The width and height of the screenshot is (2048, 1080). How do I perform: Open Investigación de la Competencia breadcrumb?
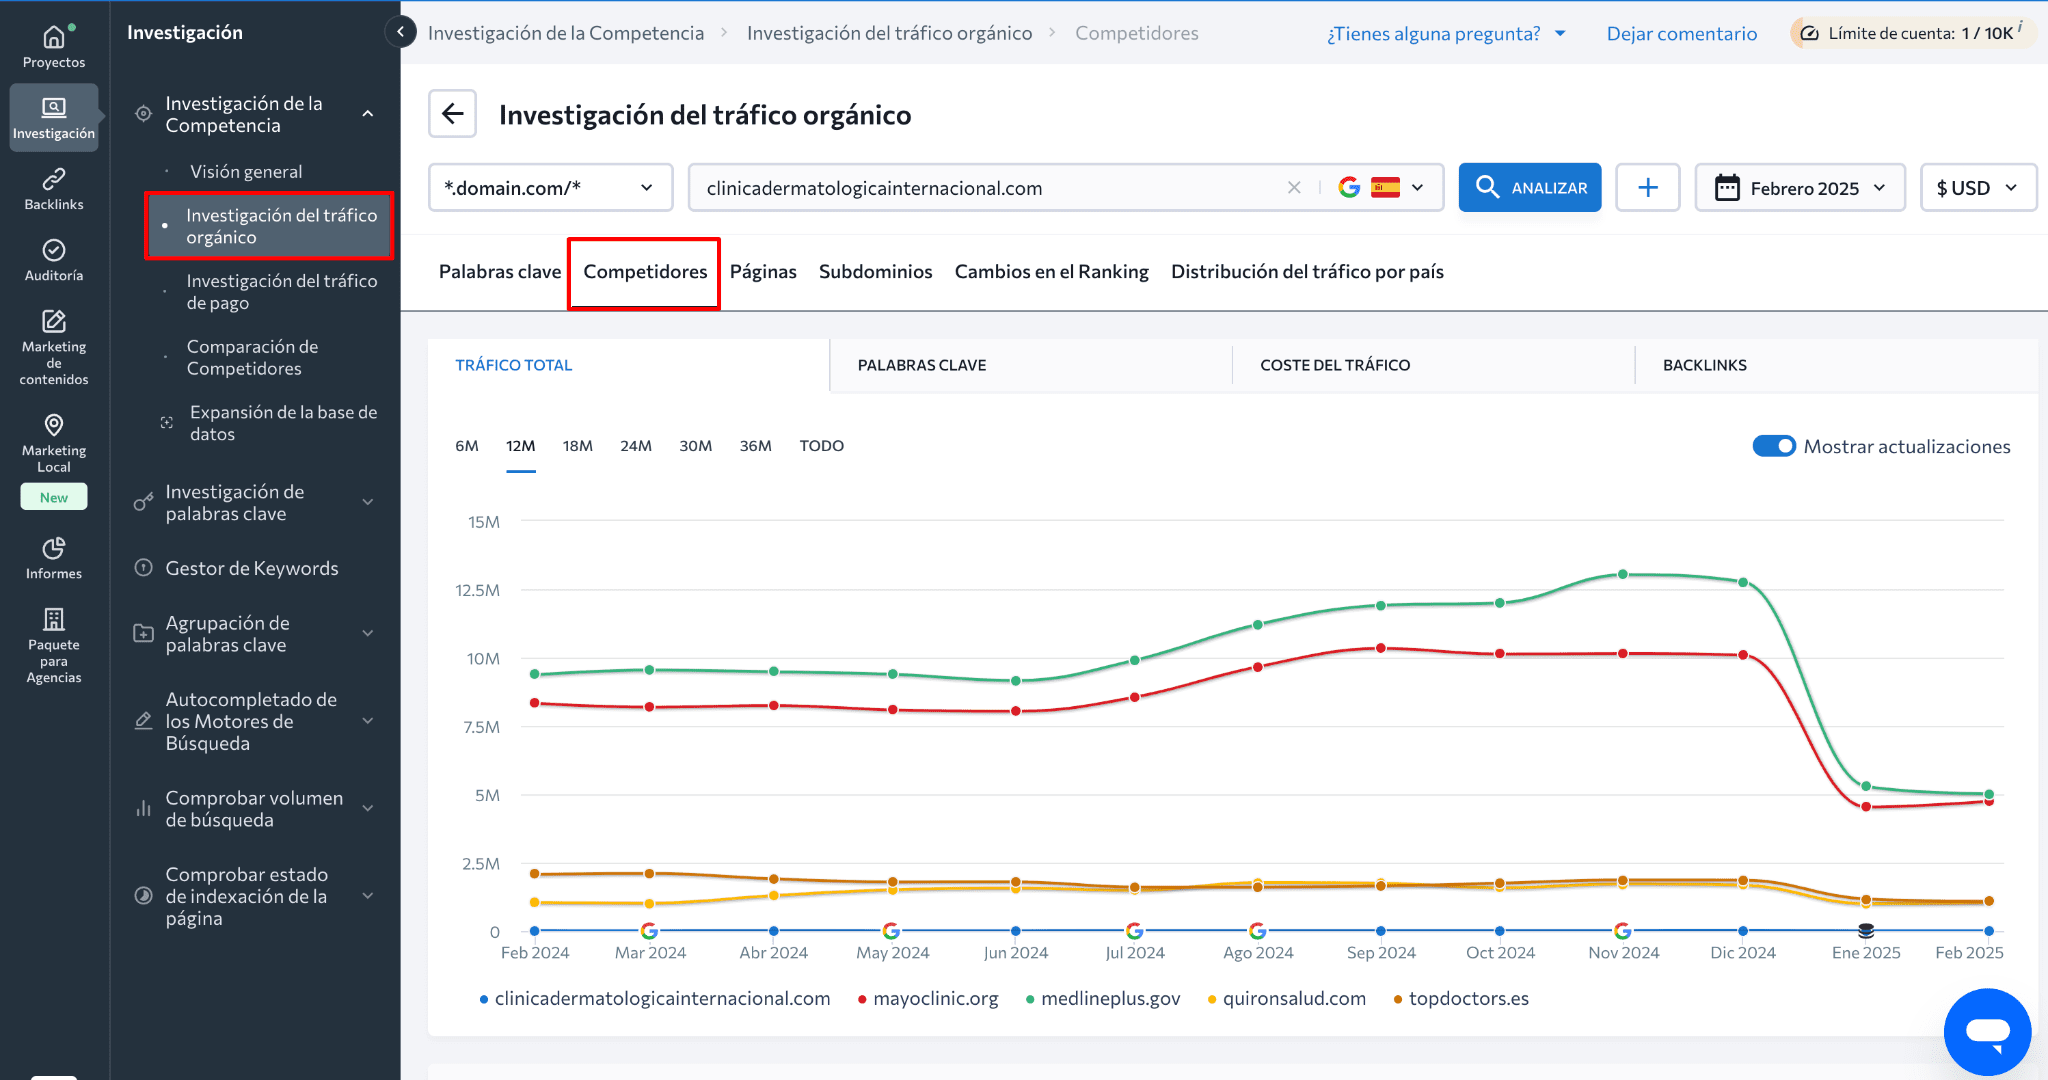pos(565,33)
